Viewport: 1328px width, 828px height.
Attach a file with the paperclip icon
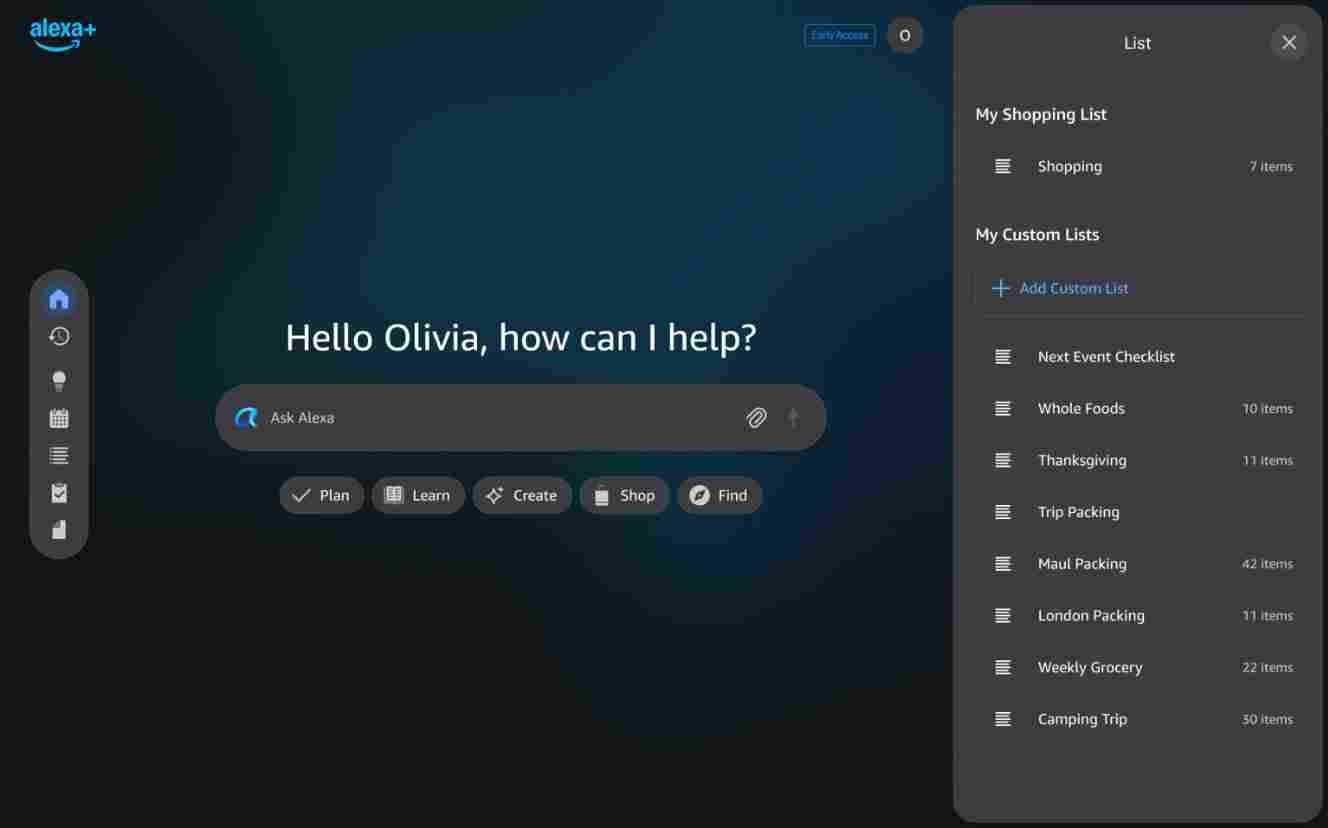757,418
